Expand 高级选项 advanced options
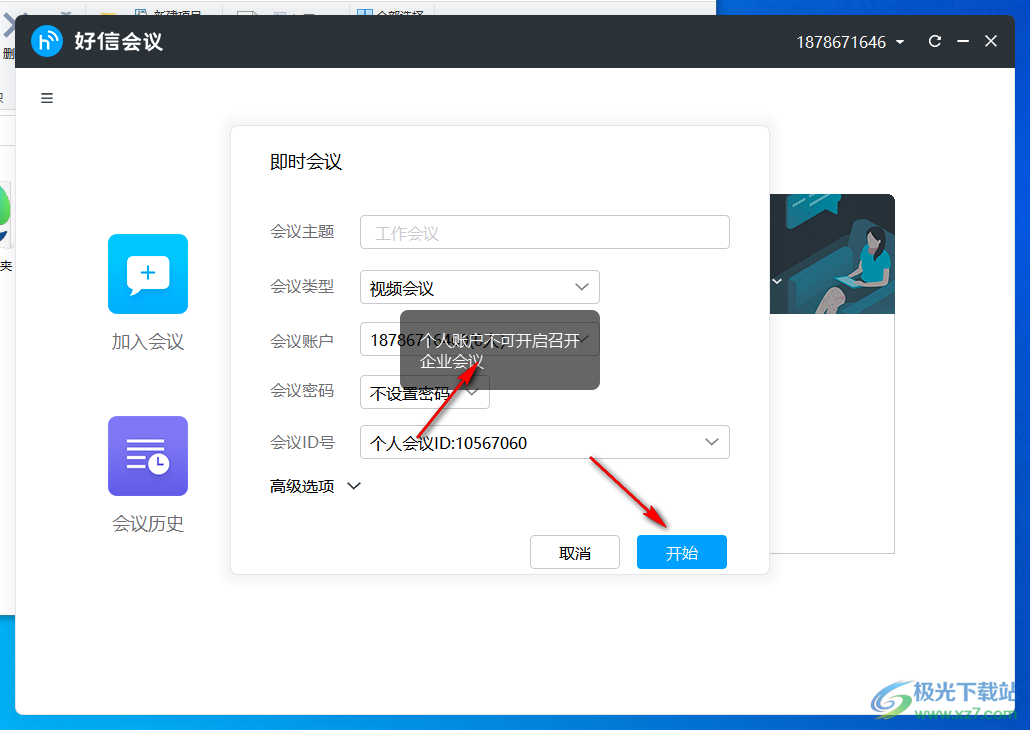Viewport: 1030px width, 730px height. (x=315, y=486)
